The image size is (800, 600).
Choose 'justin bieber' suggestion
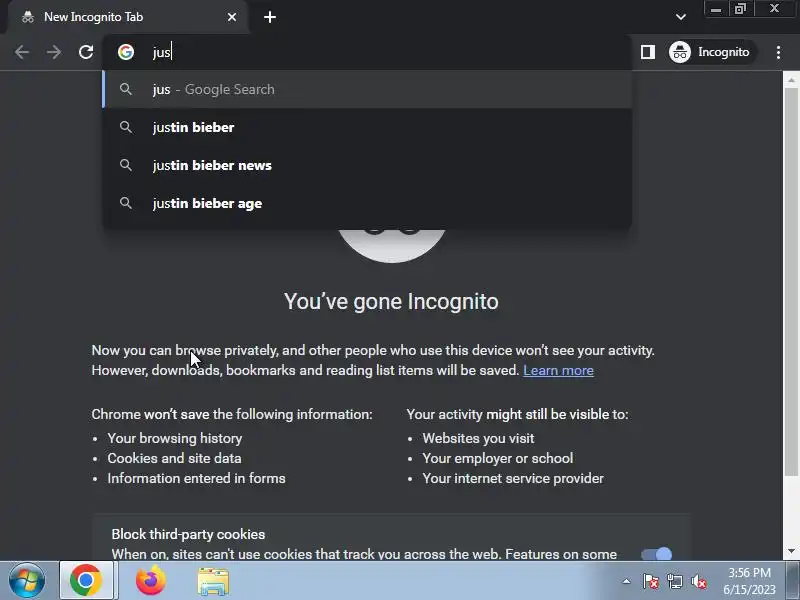(x=367, y=128)
